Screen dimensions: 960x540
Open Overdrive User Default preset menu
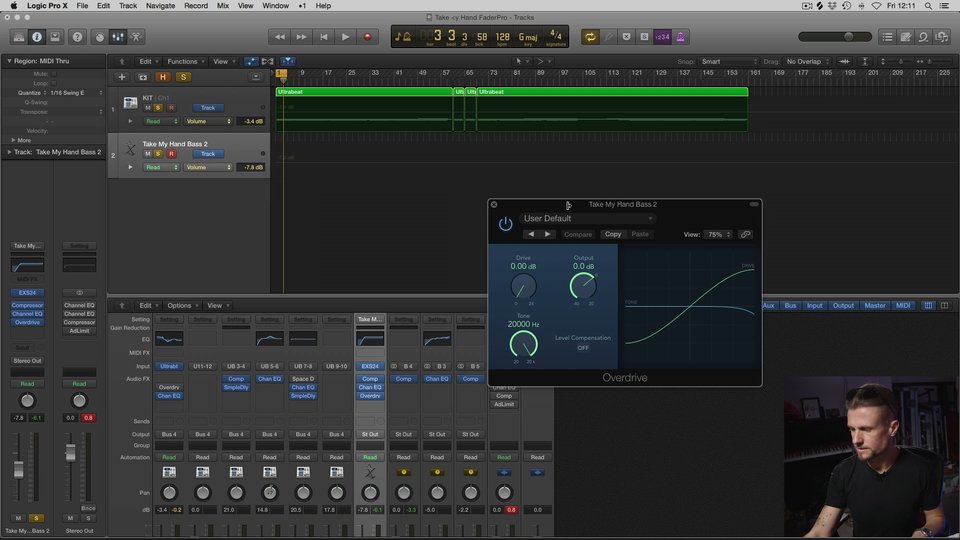coord(588,219)
